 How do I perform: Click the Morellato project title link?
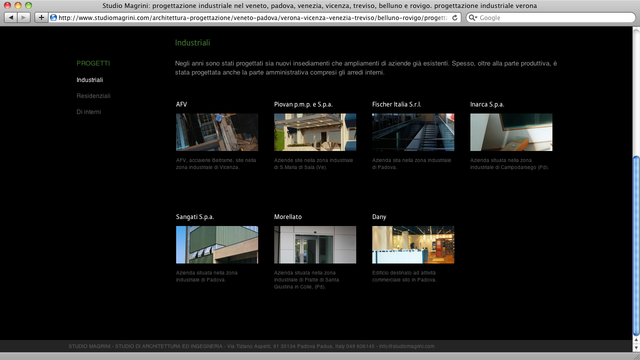click(288, 217)
